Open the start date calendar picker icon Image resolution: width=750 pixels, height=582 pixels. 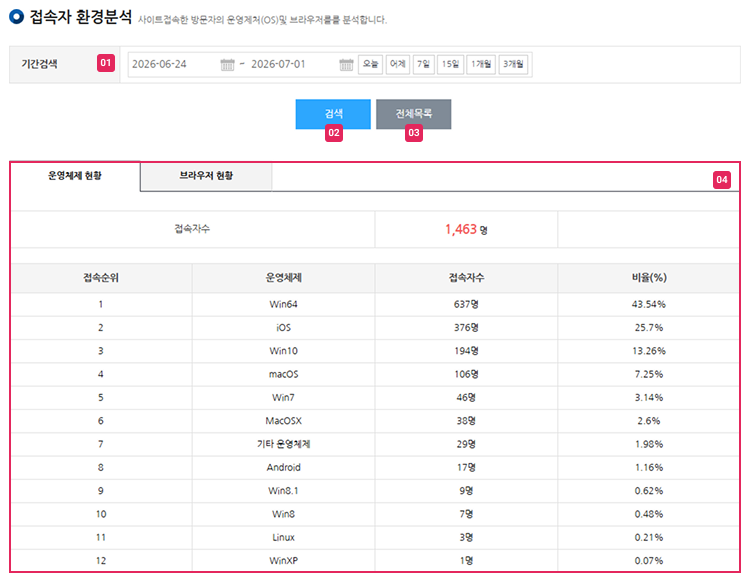227,65
